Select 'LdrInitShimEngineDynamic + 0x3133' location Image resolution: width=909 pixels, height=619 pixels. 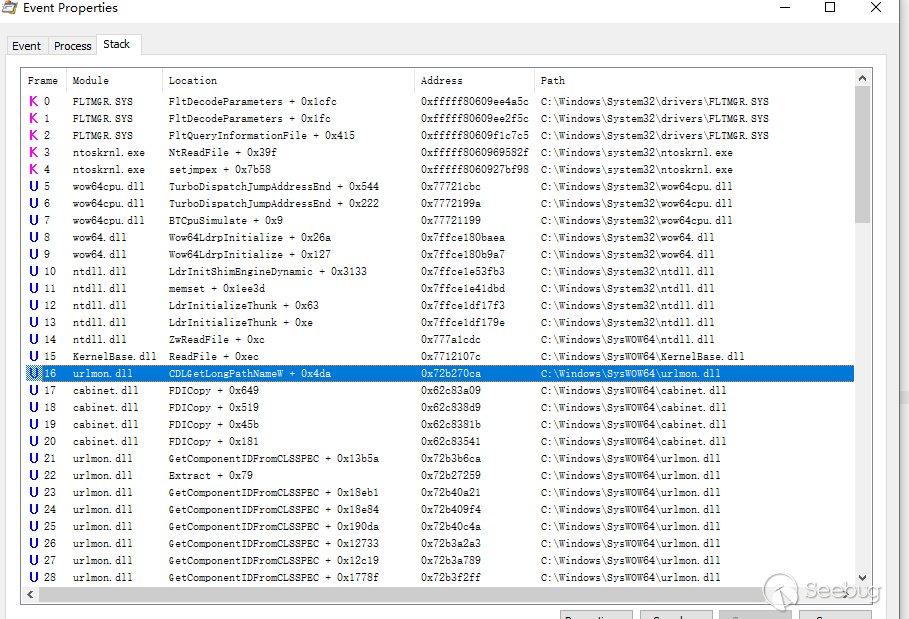point(267,271)
